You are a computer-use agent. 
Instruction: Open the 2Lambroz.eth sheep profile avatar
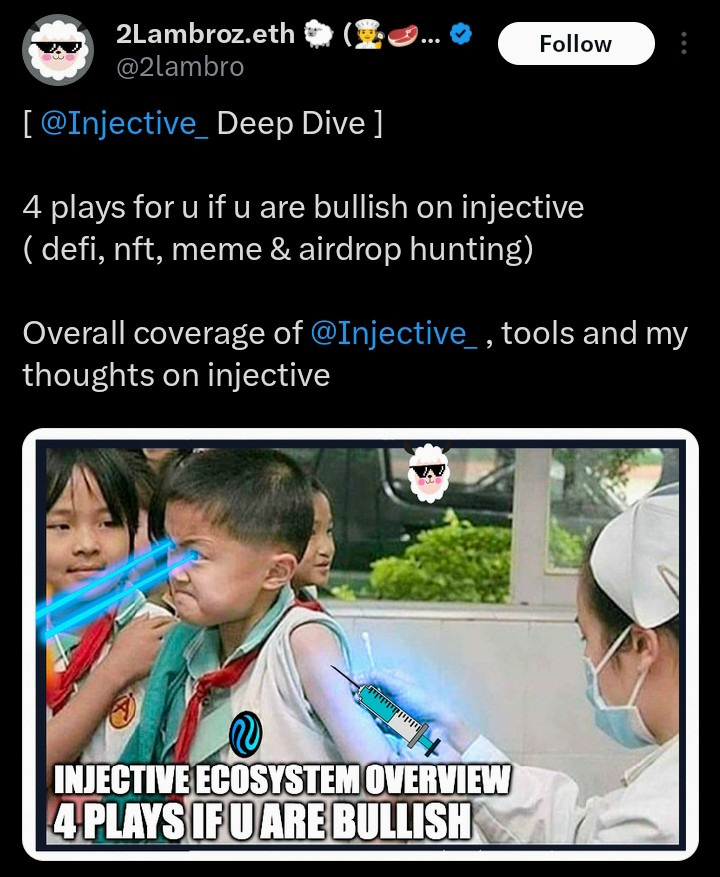tap(58, 50)
